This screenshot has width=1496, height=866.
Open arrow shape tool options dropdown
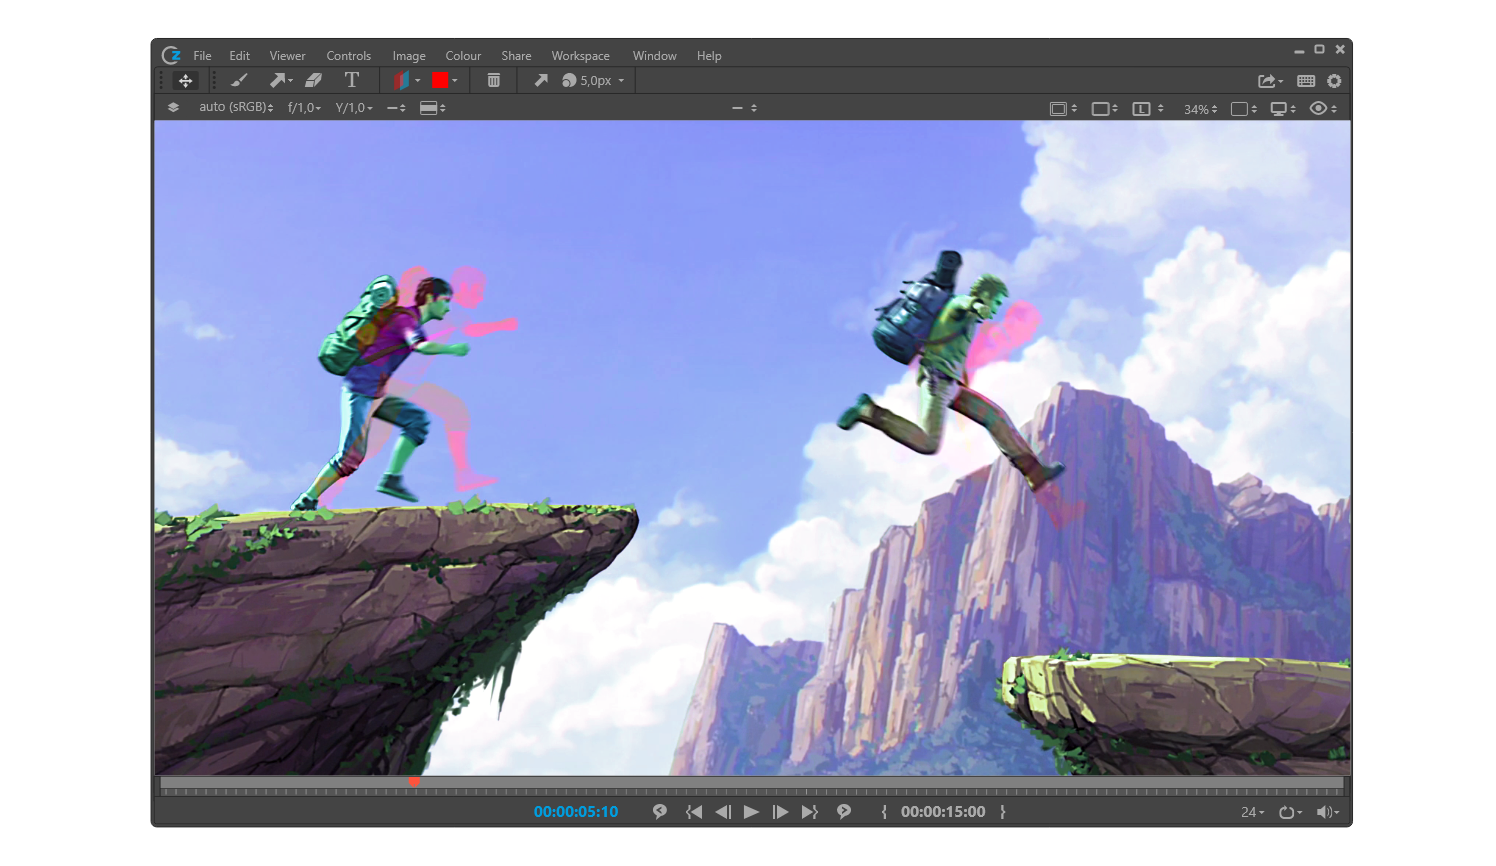point(291,81)
